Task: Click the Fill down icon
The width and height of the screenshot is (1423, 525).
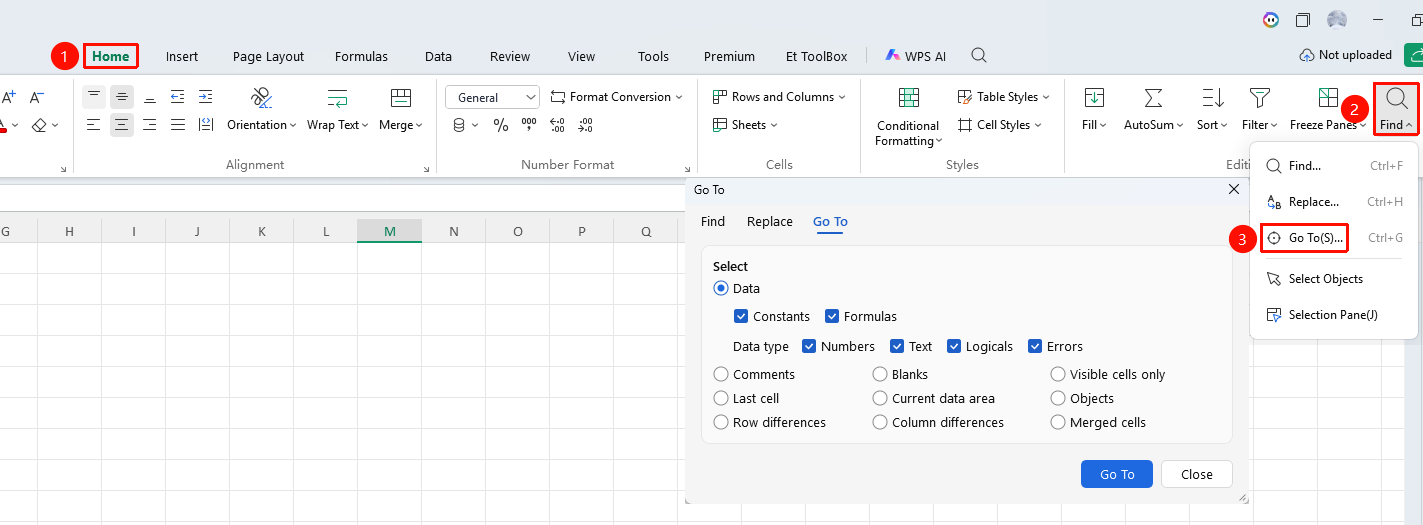Action: point(1095,98)
